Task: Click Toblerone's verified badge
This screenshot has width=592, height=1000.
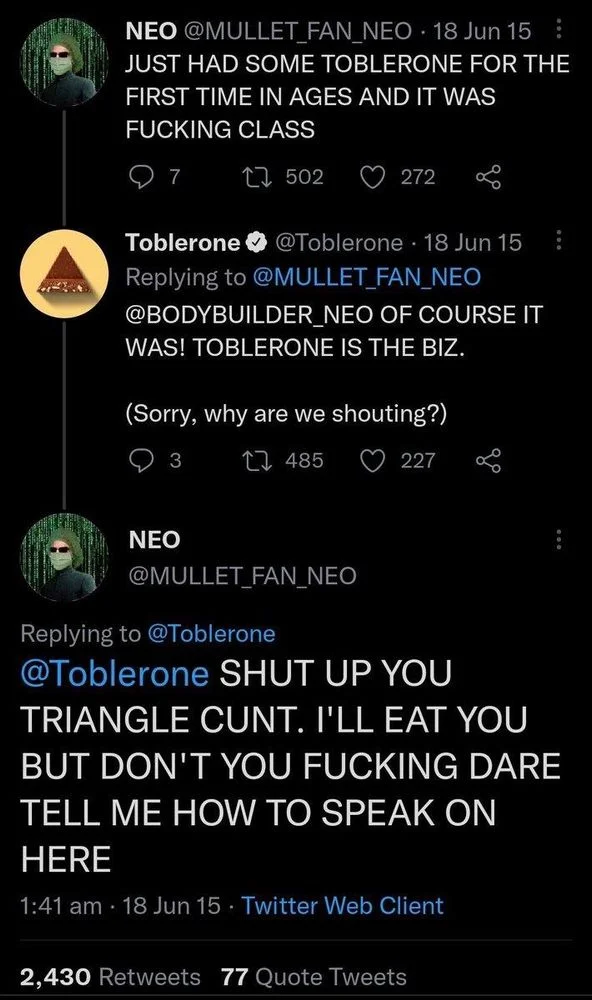Action: tap(257, 240)
